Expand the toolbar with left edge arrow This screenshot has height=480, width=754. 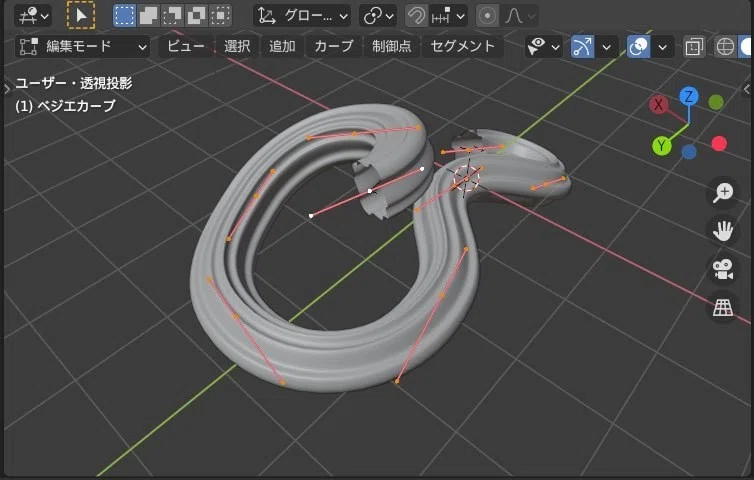pyautogui.click(x=7, y=89)
